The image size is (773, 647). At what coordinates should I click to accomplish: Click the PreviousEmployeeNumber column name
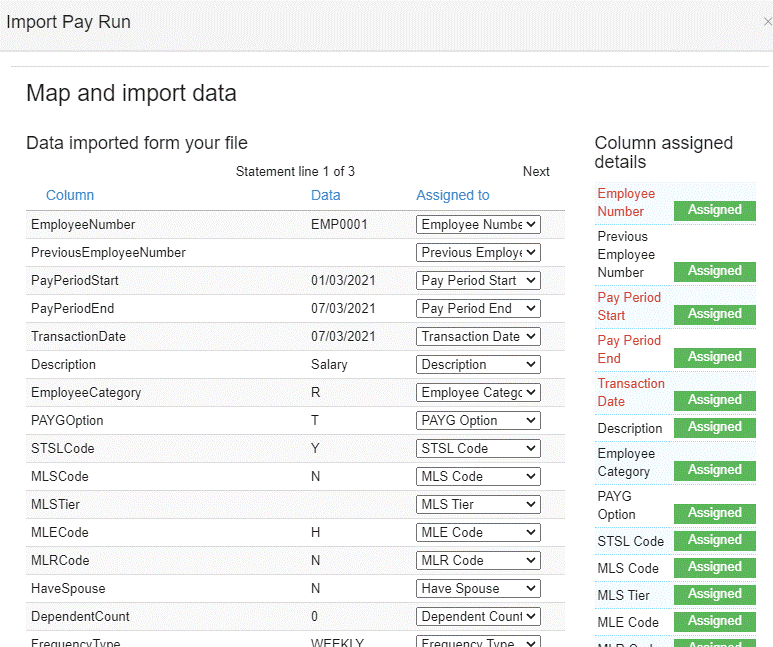click(108, 252)
